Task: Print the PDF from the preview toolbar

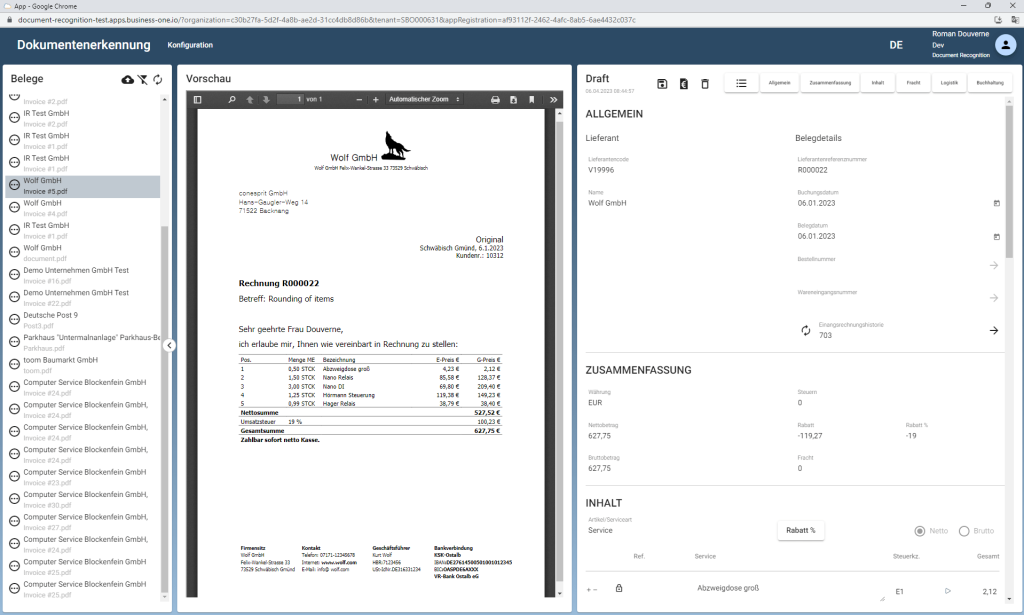Action: click(495, 100)
